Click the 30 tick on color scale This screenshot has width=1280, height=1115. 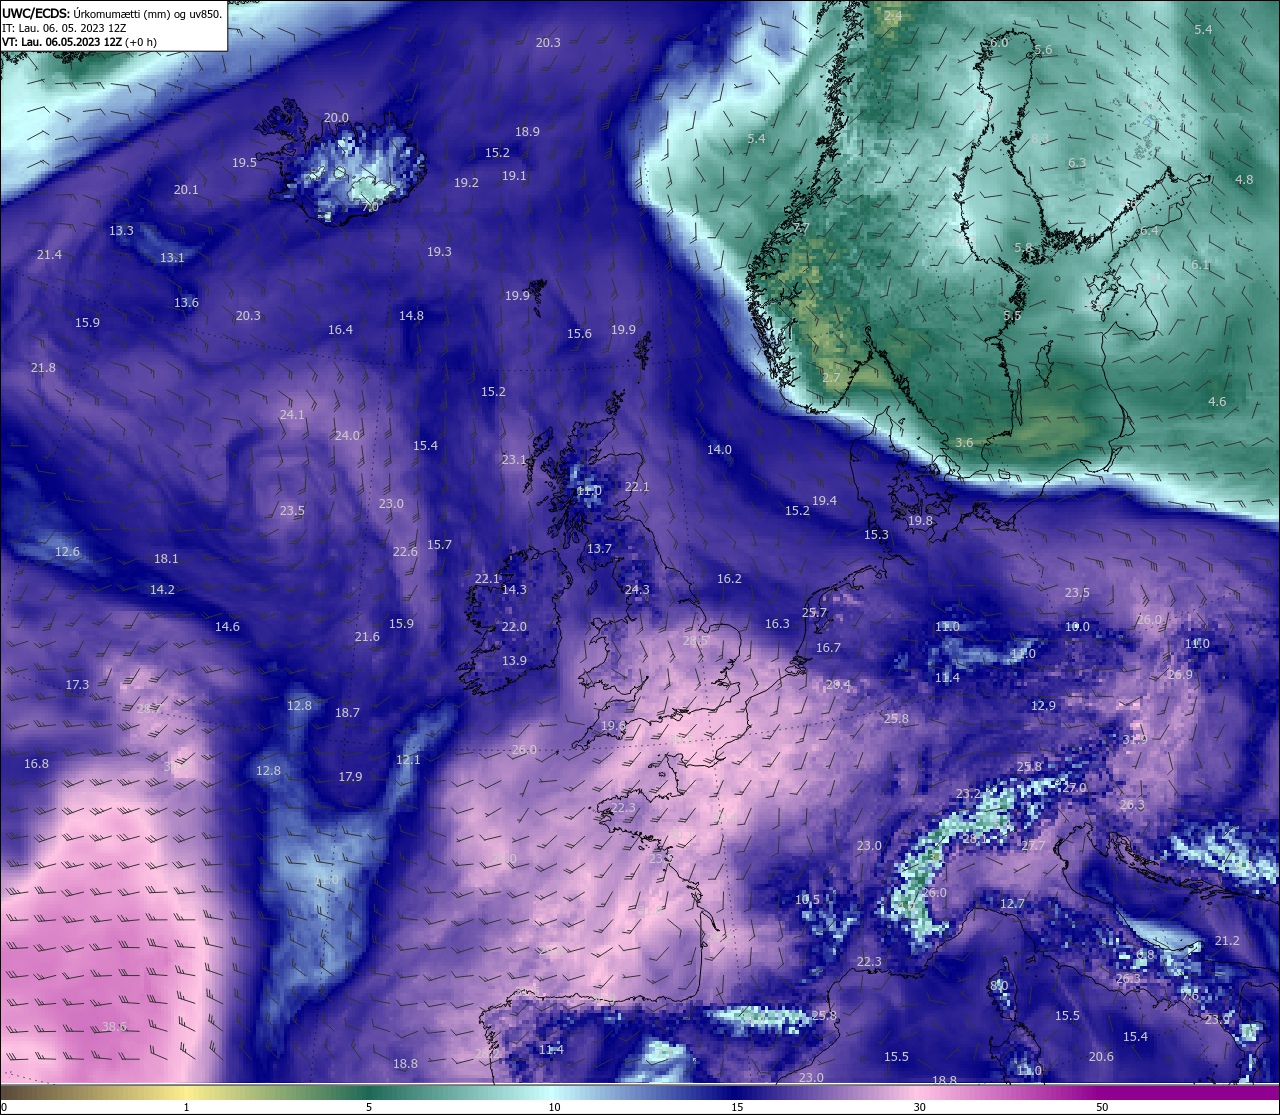tap(919, 1107)
